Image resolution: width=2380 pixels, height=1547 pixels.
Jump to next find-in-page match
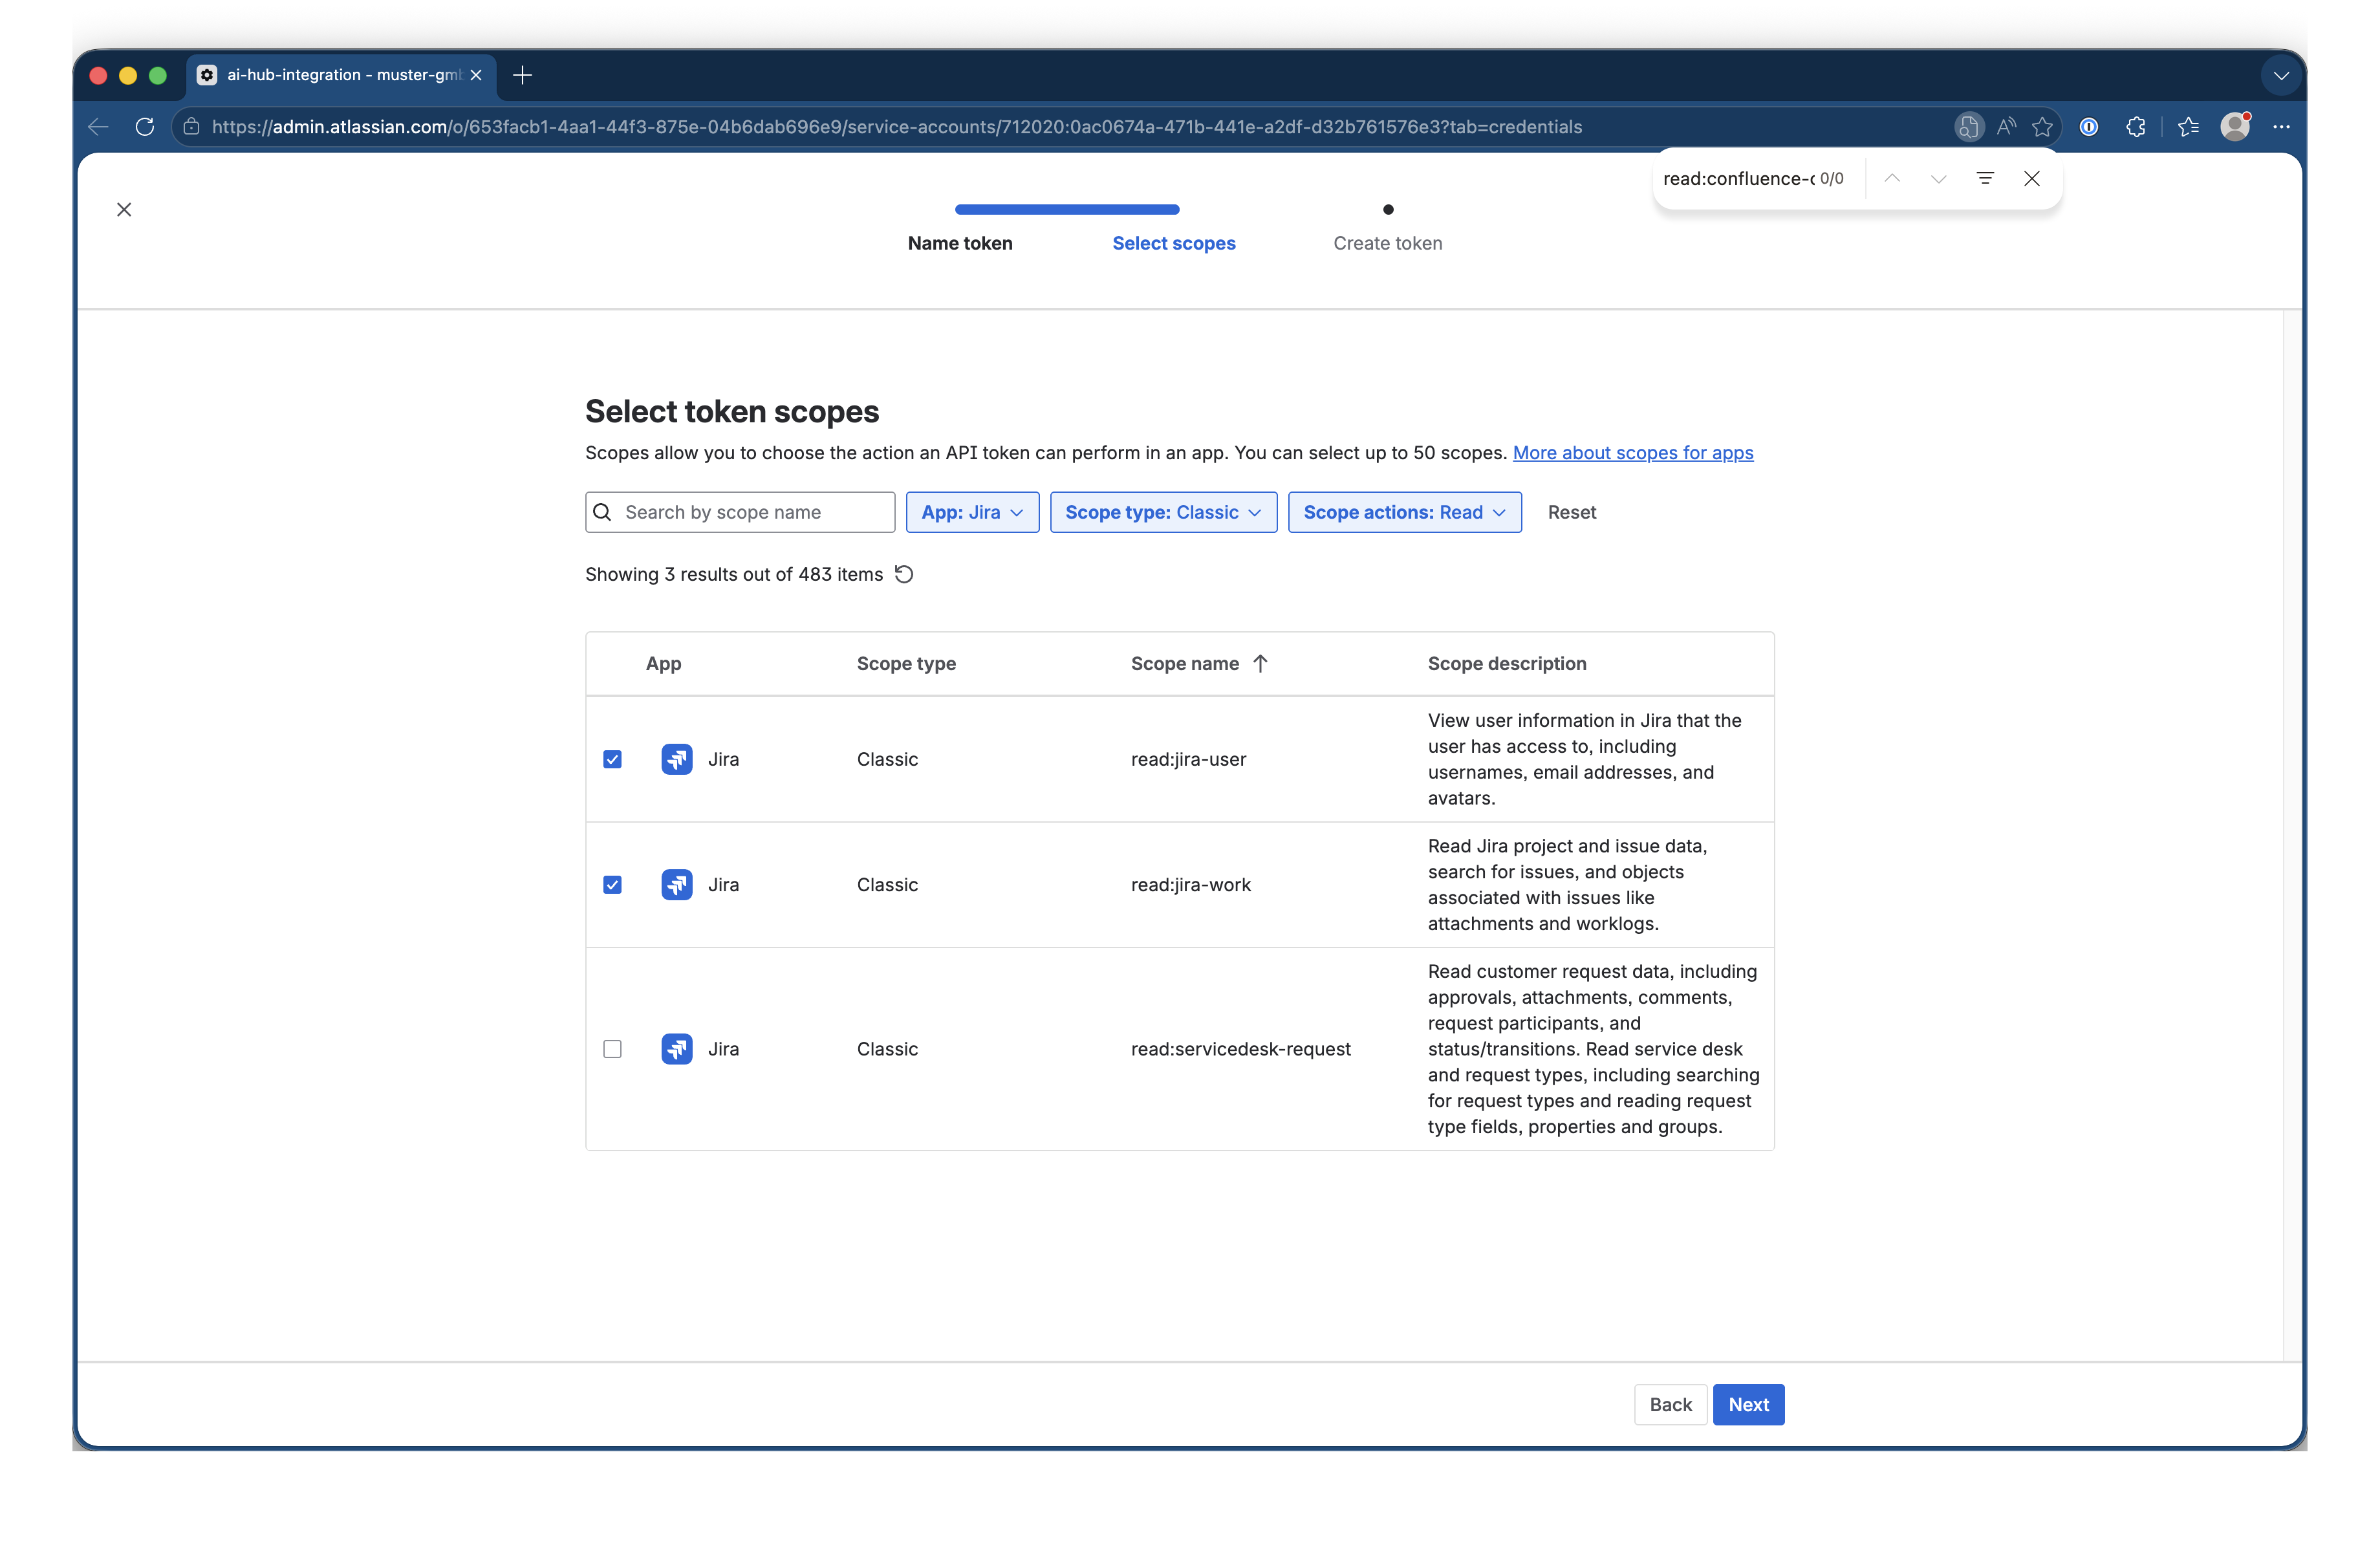[x=1938, y=179]
